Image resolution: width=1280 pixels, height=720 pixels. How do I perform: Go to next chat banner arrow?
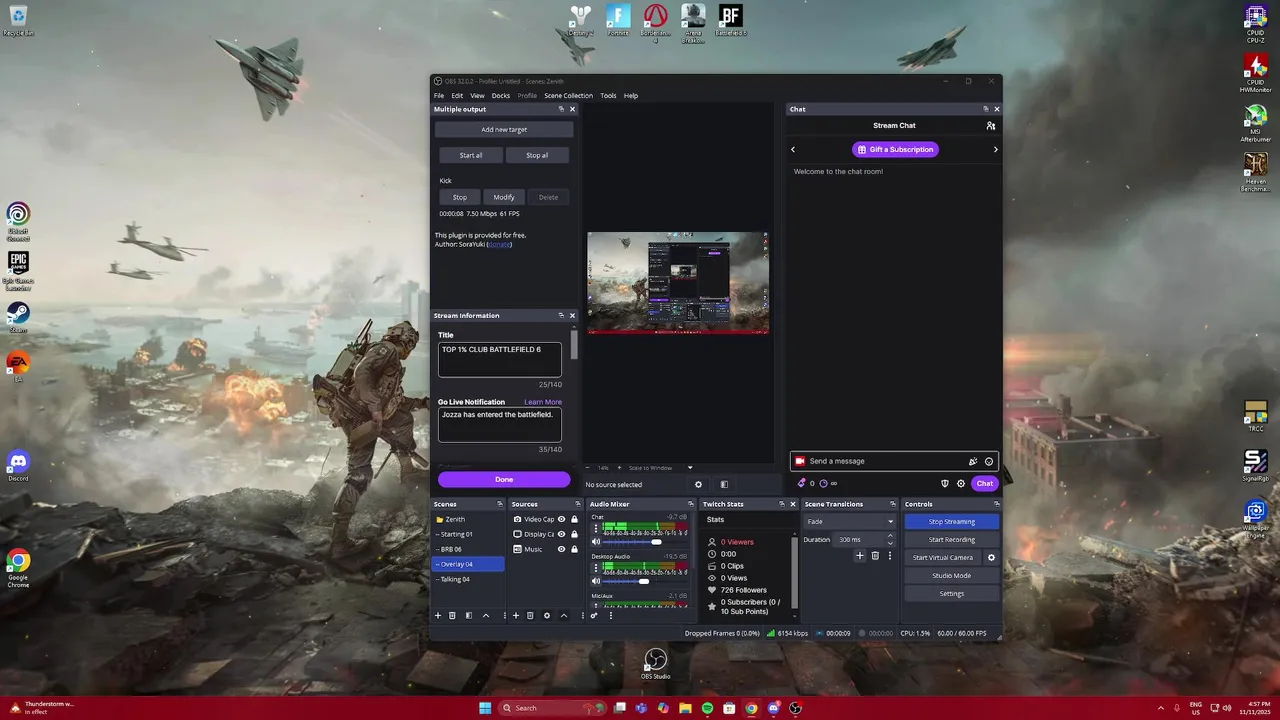995,150
